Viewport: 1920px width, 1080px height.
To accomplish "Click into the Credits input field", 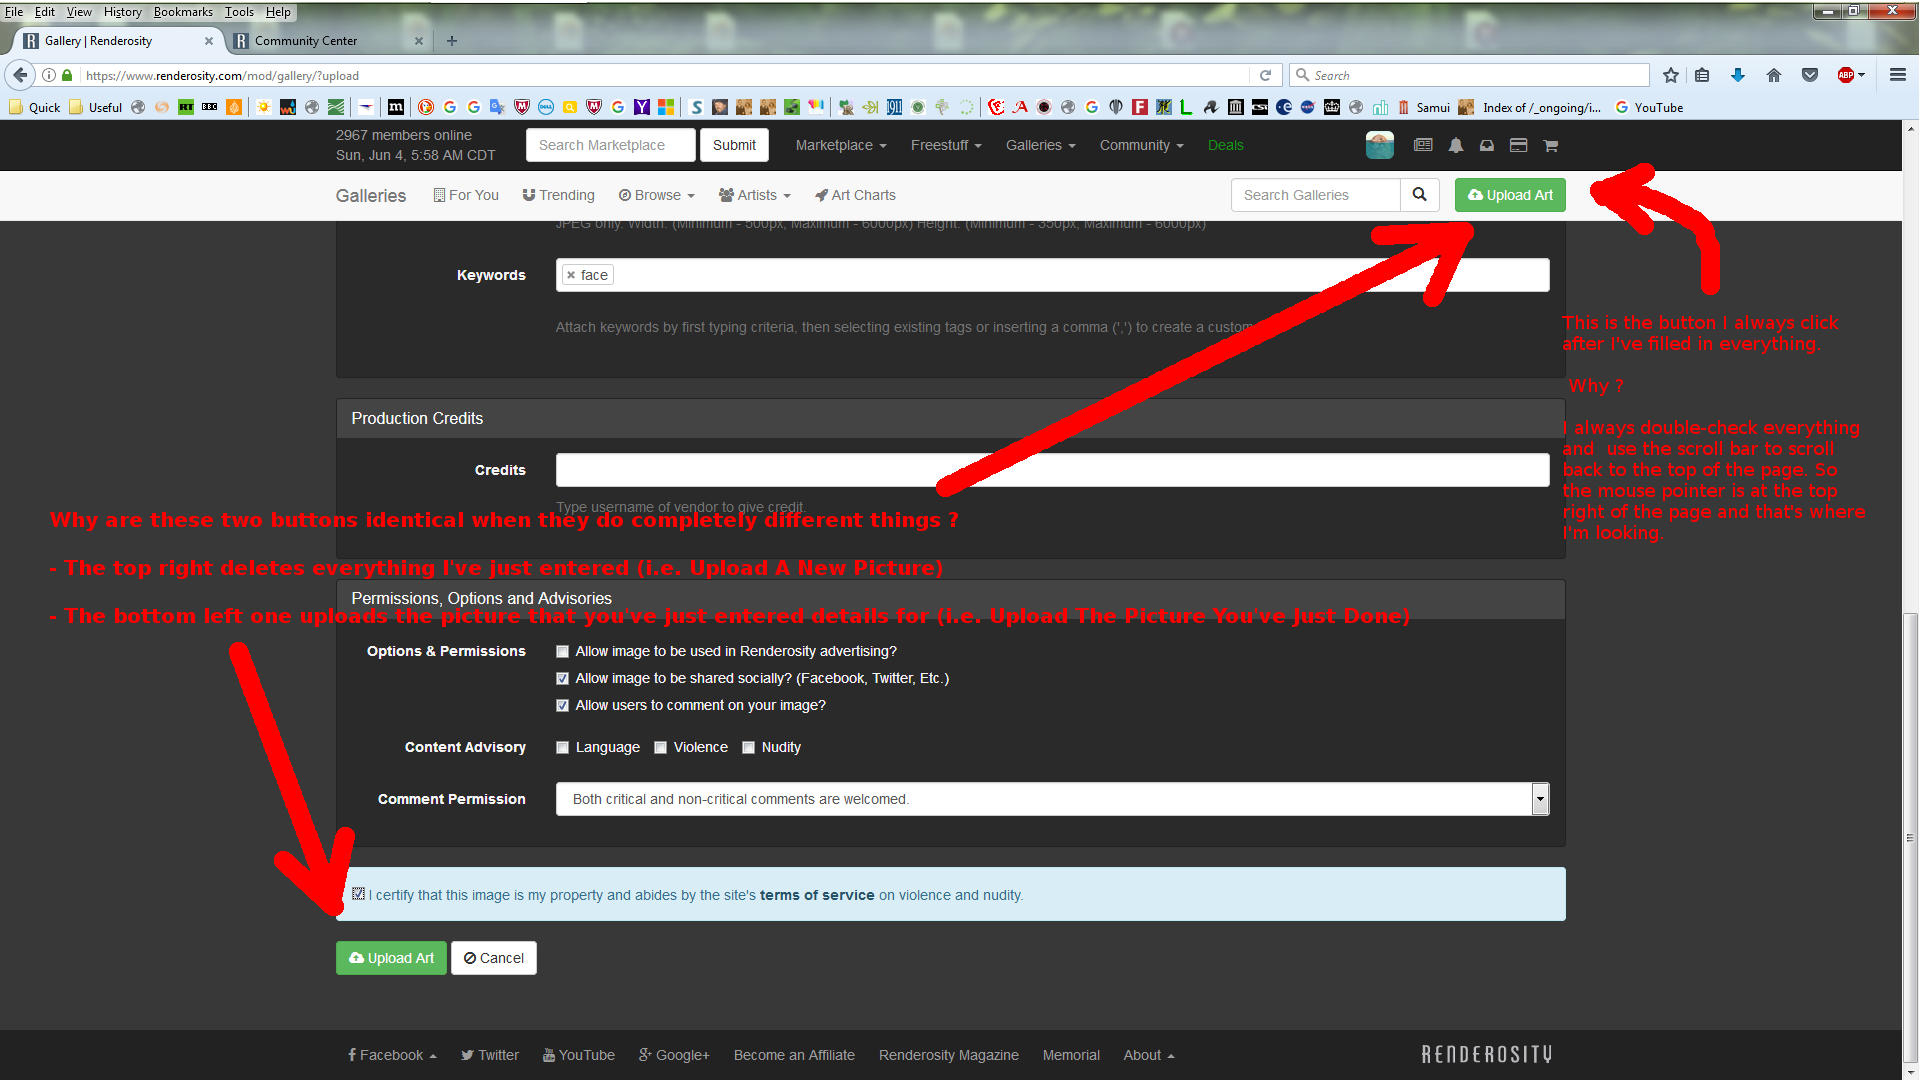I will [x=1052, y=470].
